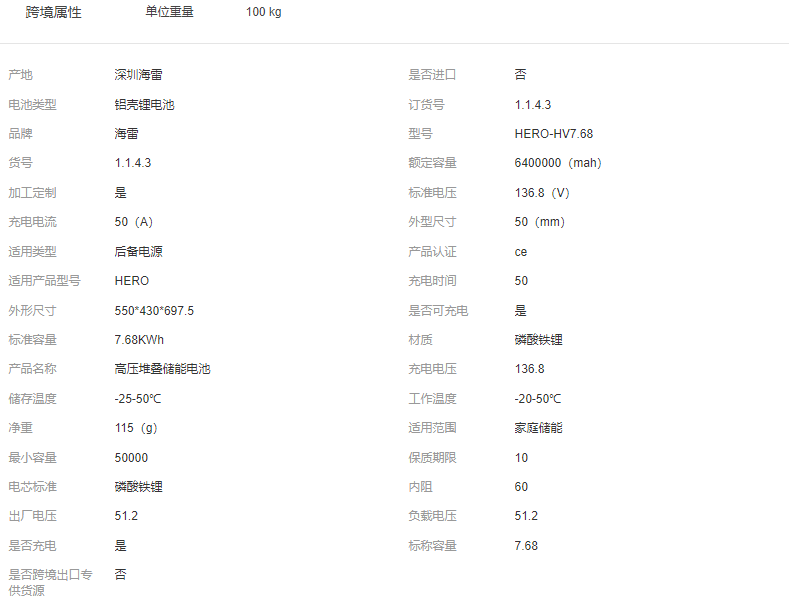The height and width of the screenshot is (605, 789).
Task: Click the unit weight value 100 kg
Action: (x=263, y=12)
